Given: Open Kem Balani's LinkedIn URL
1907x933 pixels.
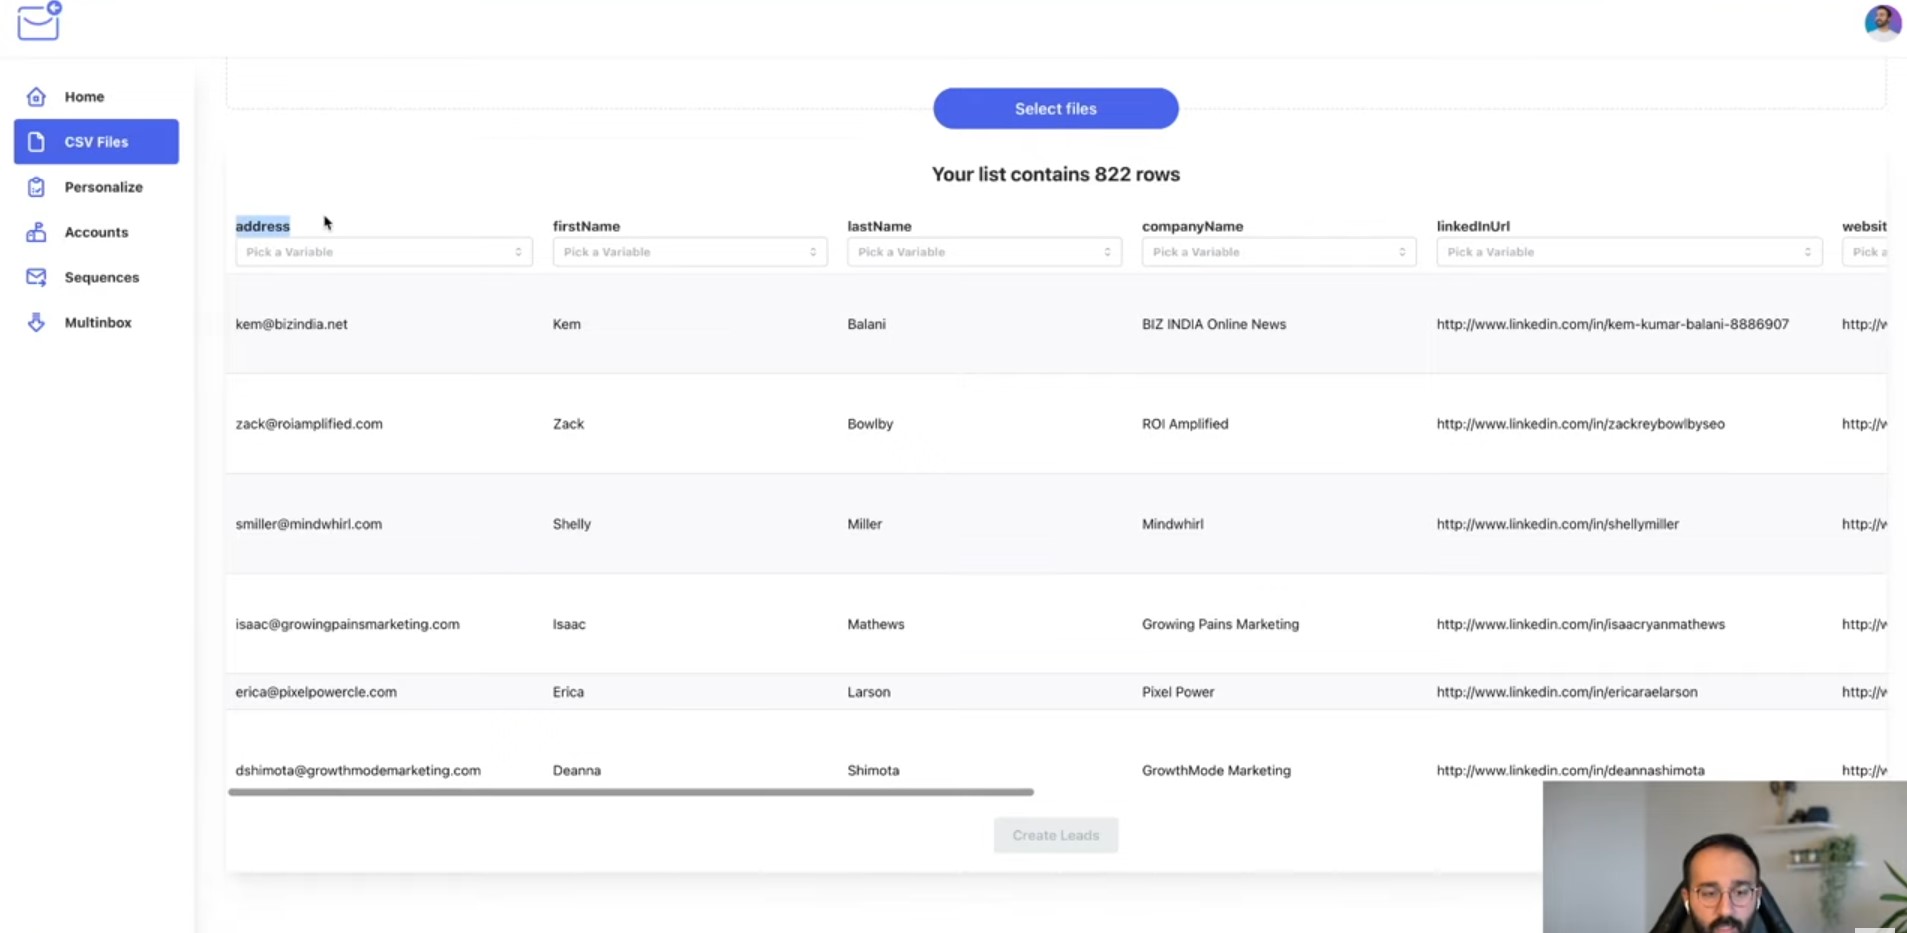Looking at the screenshot, I should (1613, 324).
